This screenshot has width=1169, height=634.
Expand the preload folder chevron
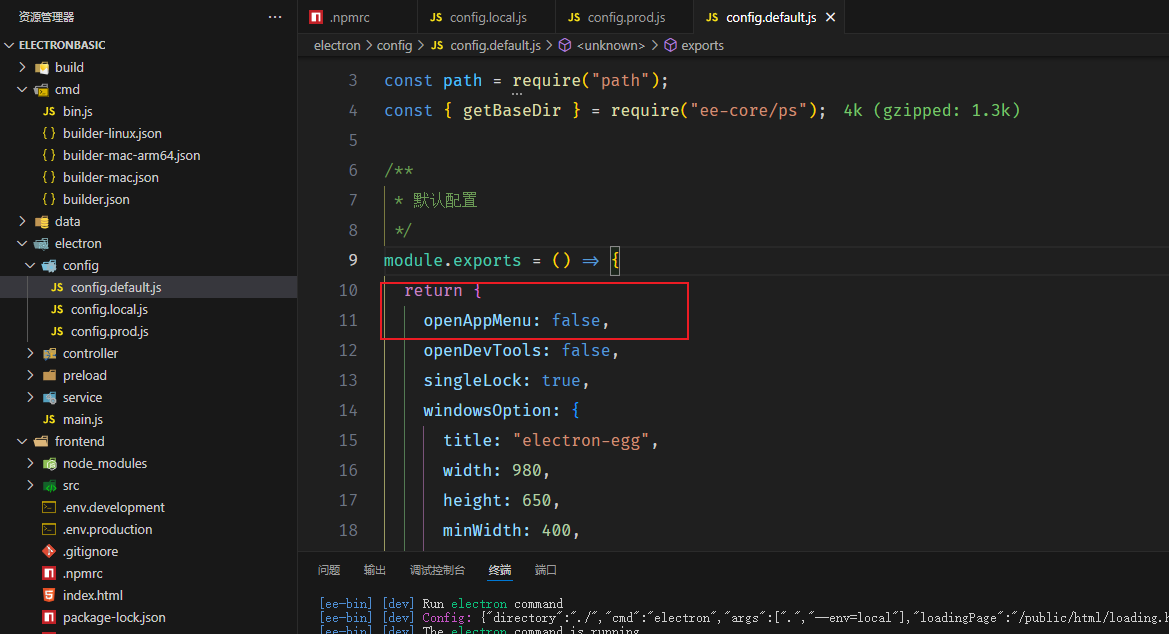[31, 375]
